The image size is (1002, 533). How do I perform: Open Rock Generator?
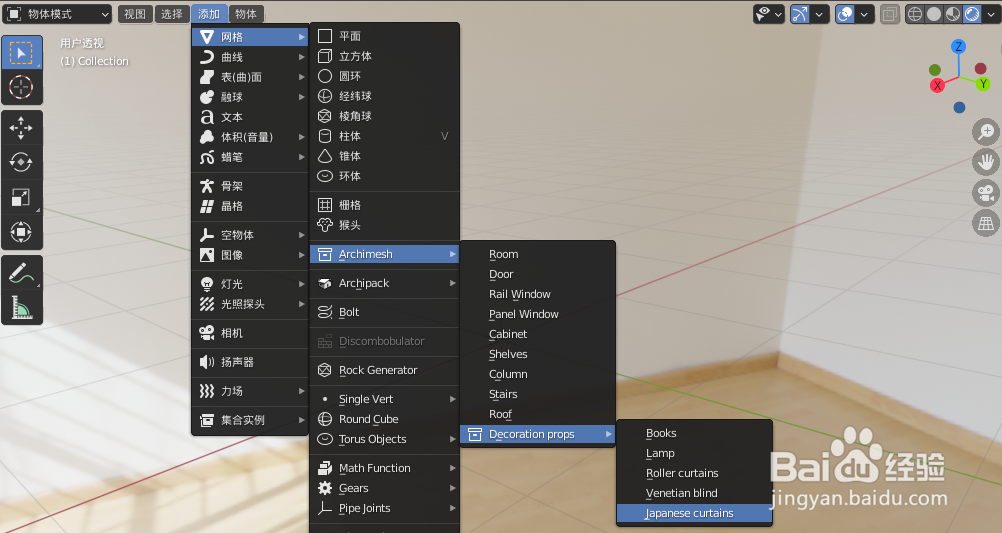[385, 370]
